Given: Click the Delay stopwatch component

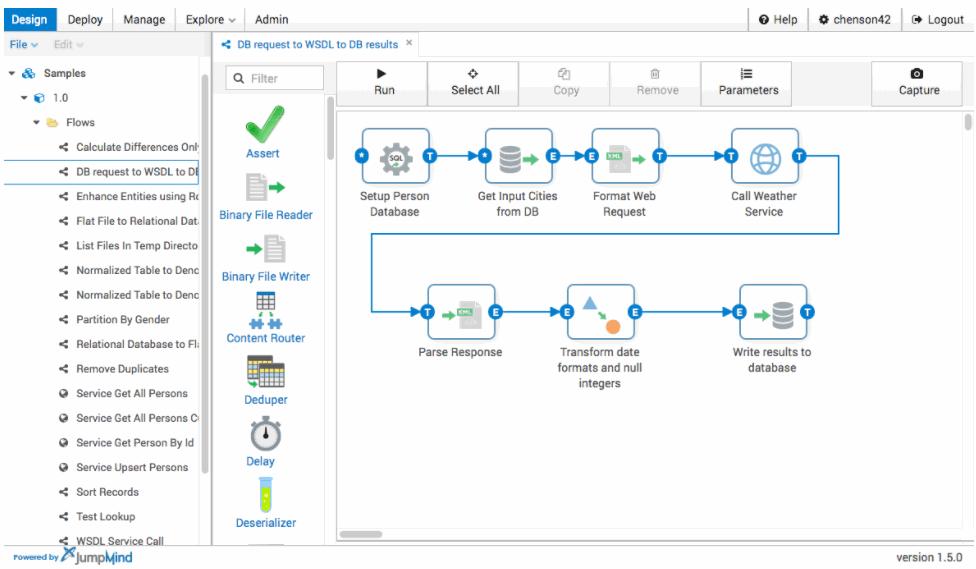Looking at the screenshot, I should tap(266, 434).
